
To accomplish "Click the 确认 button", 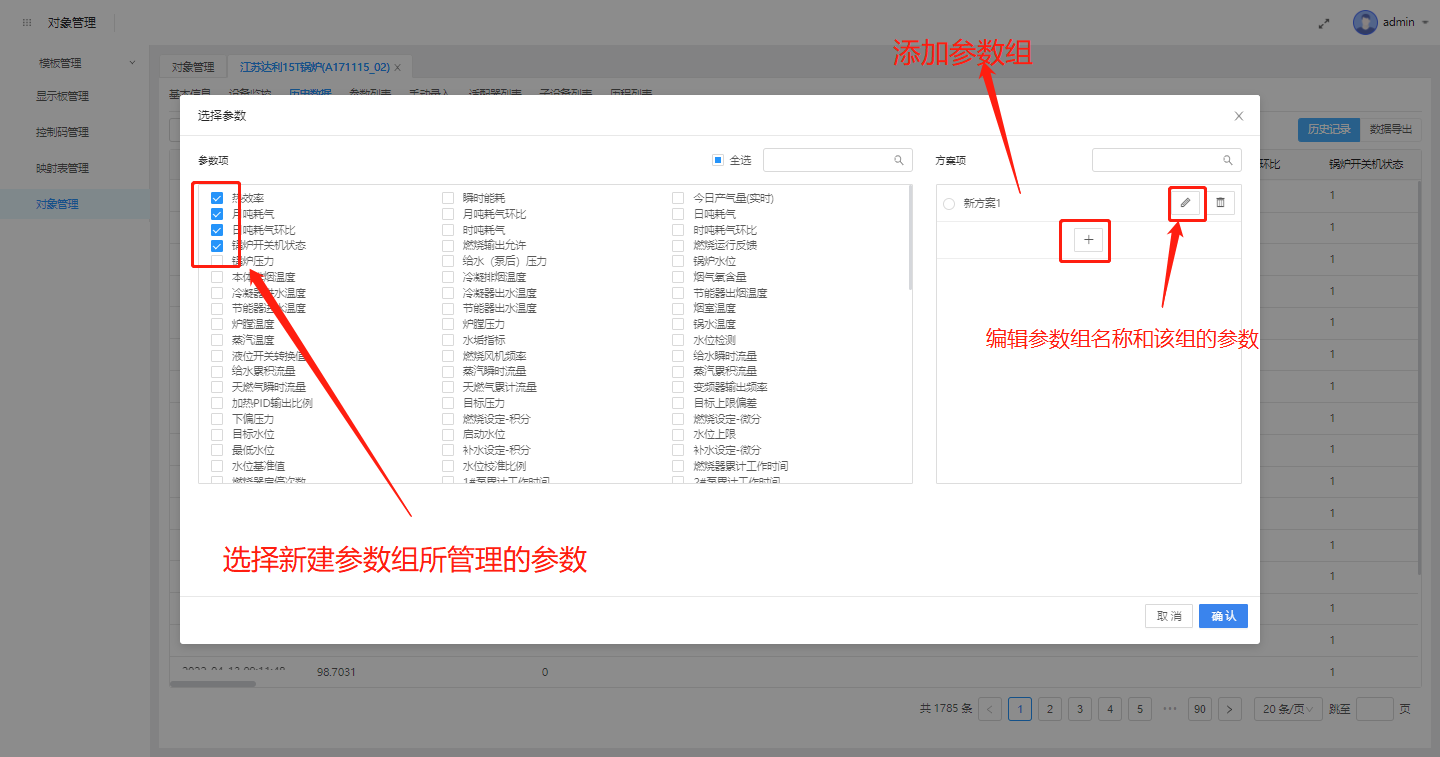I will pos(1223,616).
